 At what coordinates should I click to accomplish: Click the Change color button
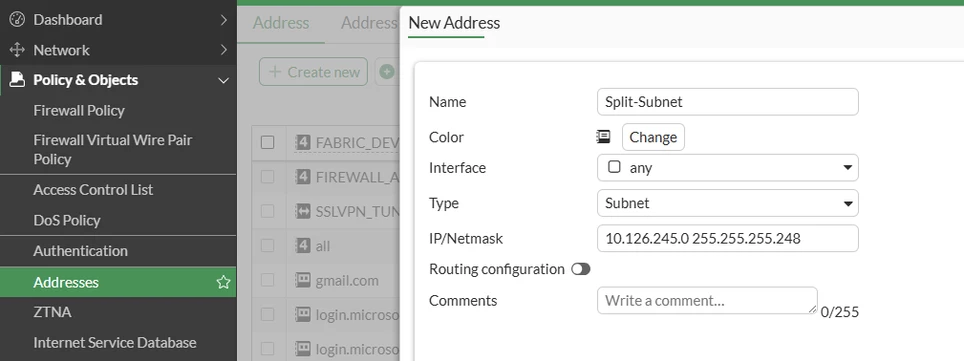point(653,137)
